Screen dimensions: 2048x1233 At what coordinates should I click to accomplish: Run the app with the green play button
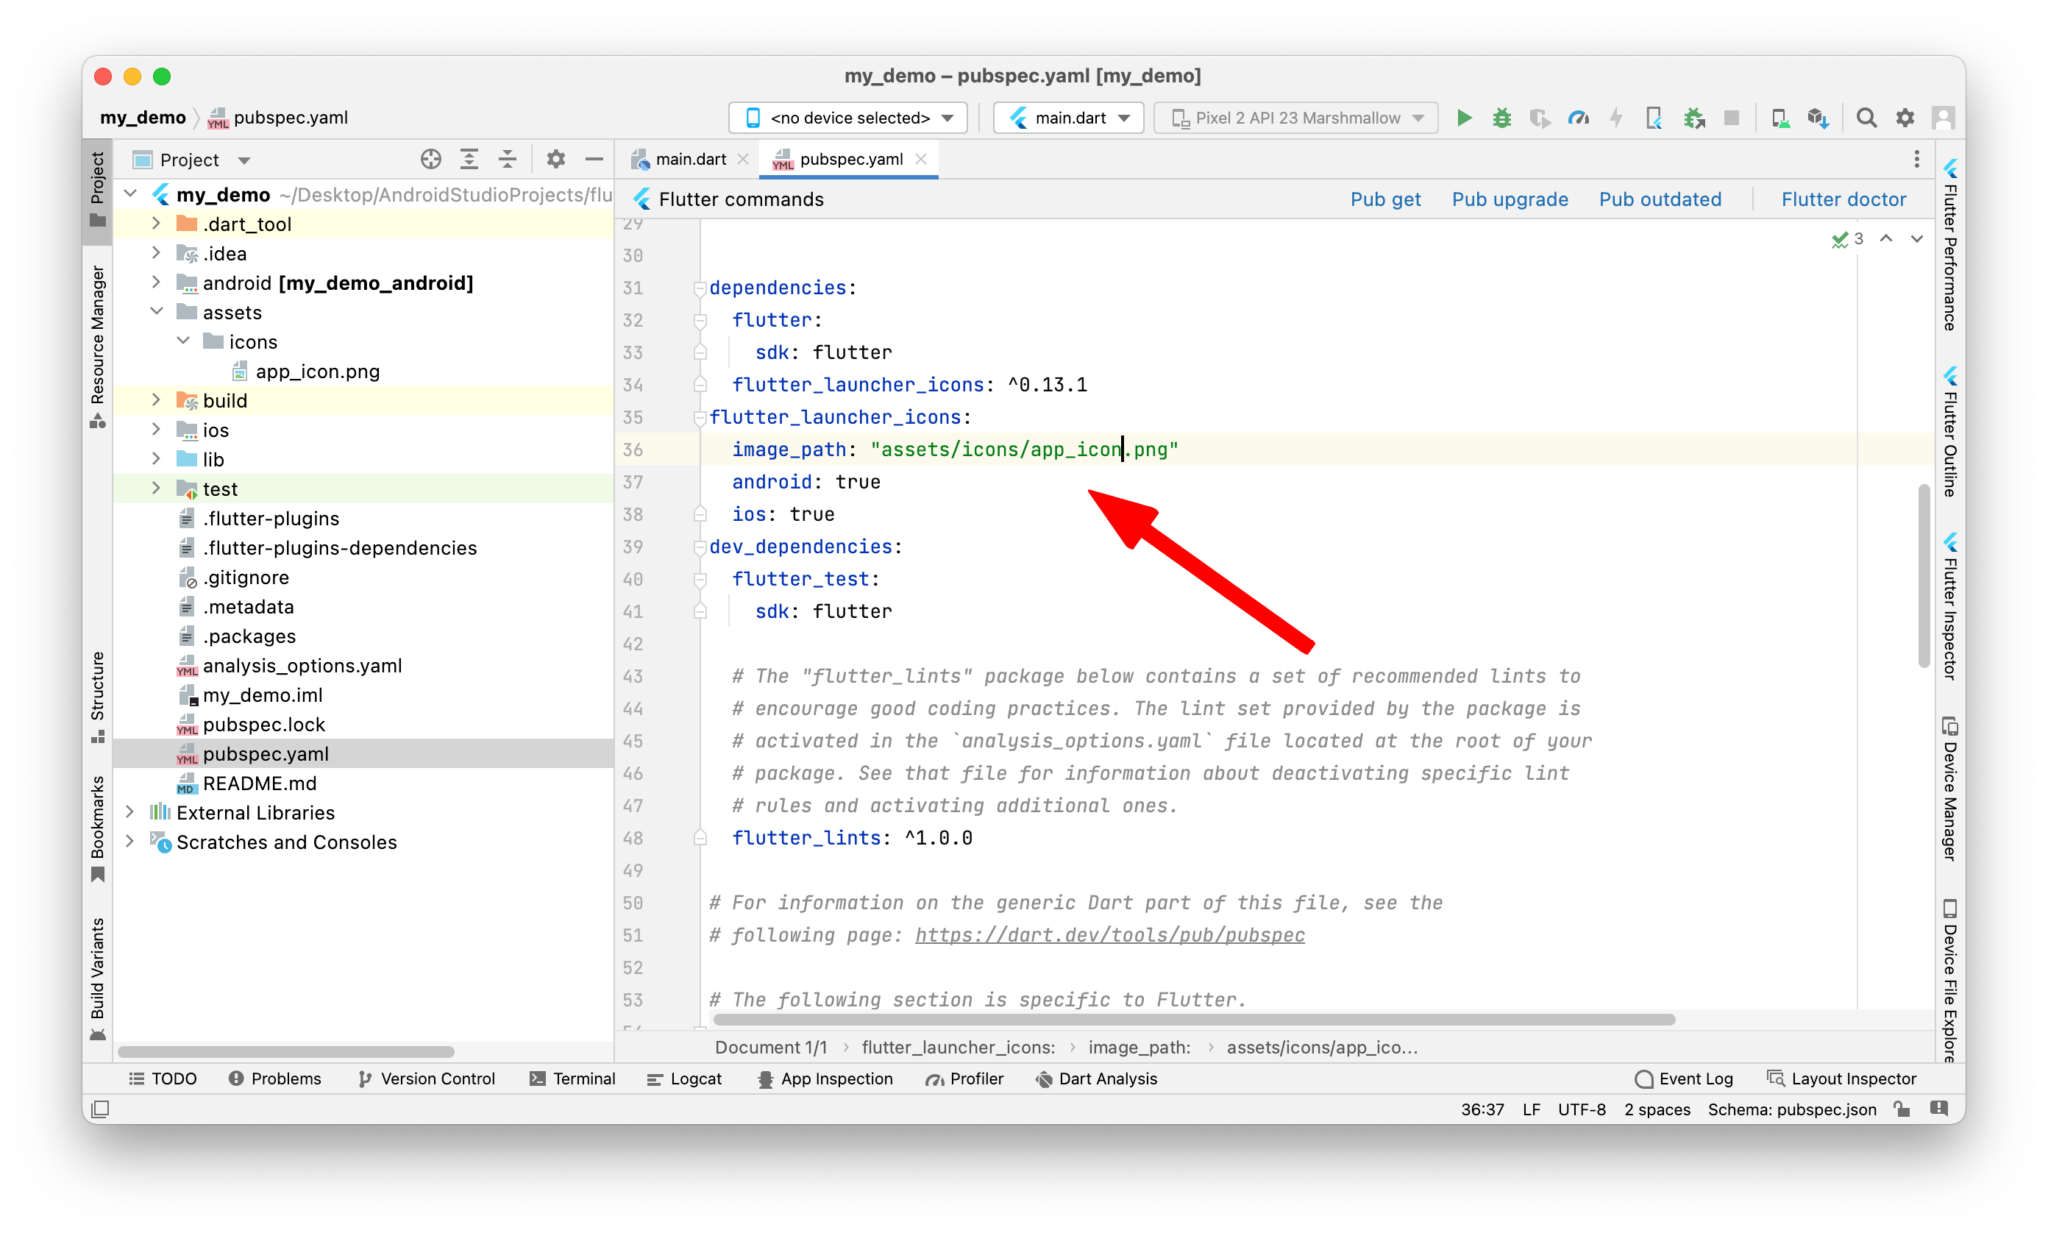click(x=1464, y=118)
